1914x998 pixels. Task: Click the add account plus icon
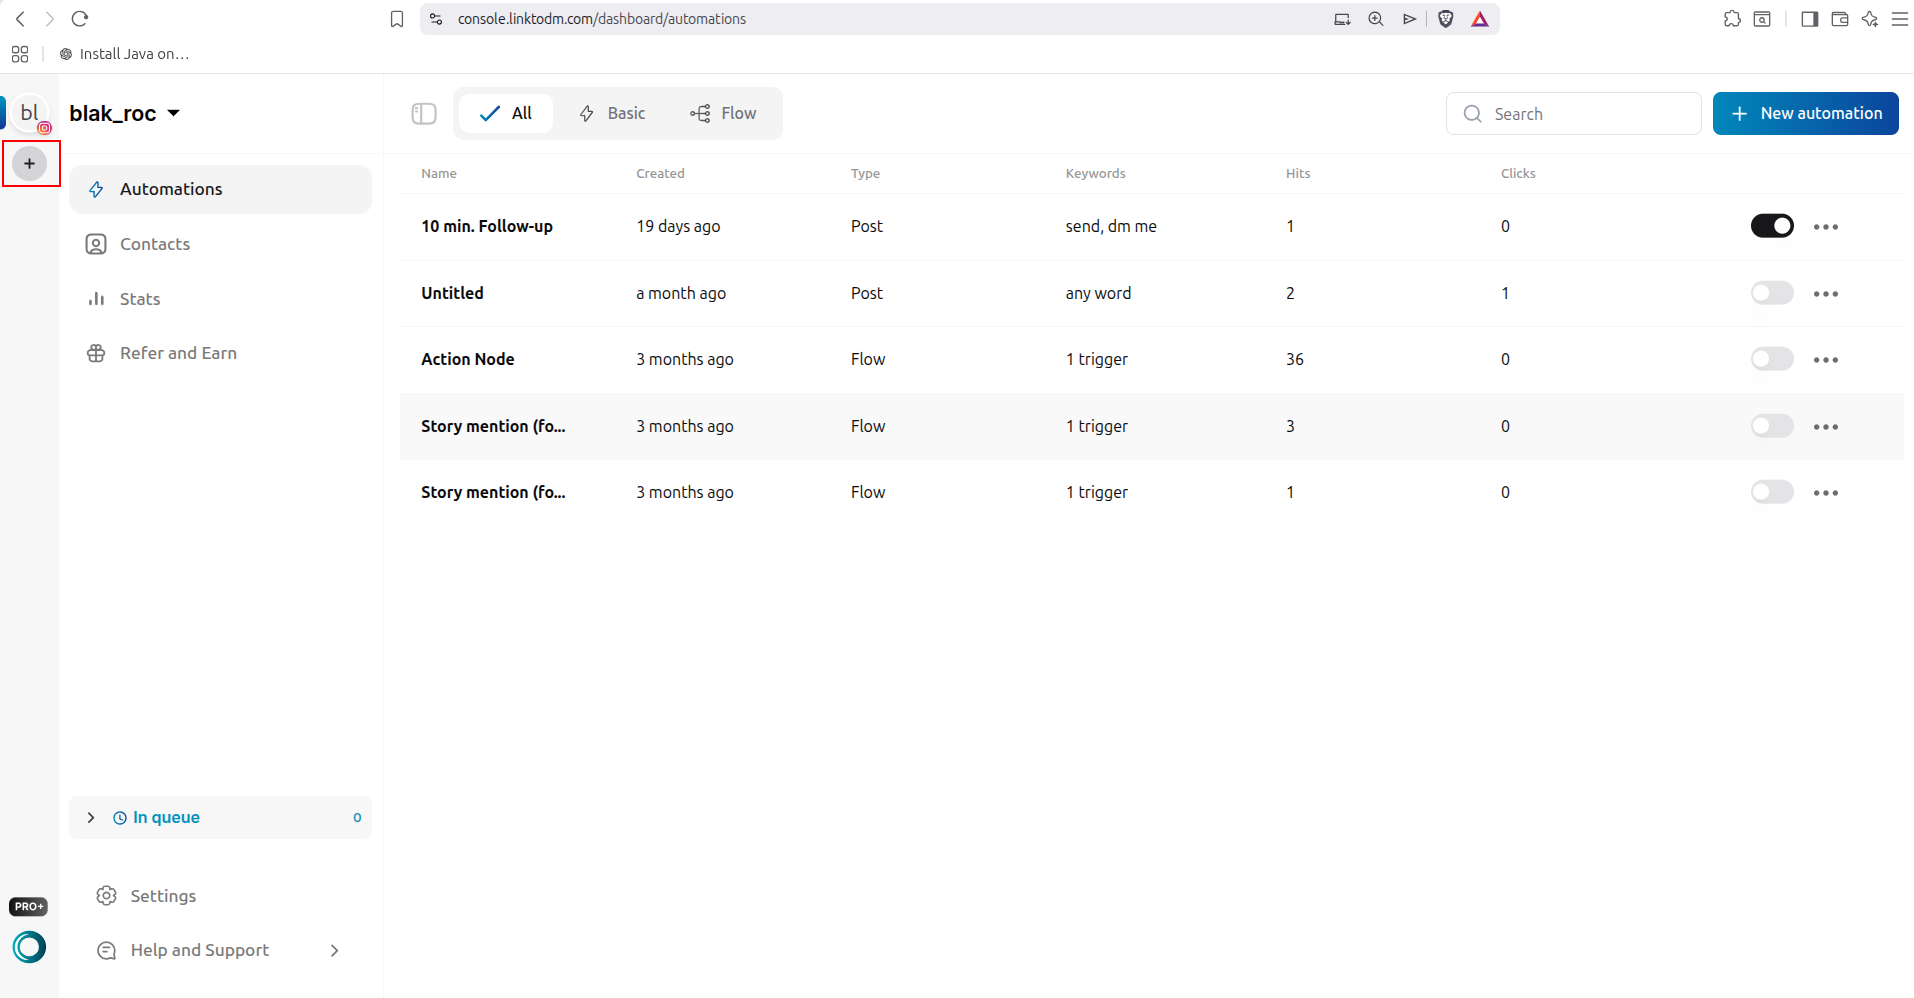[x=30, y=163]
